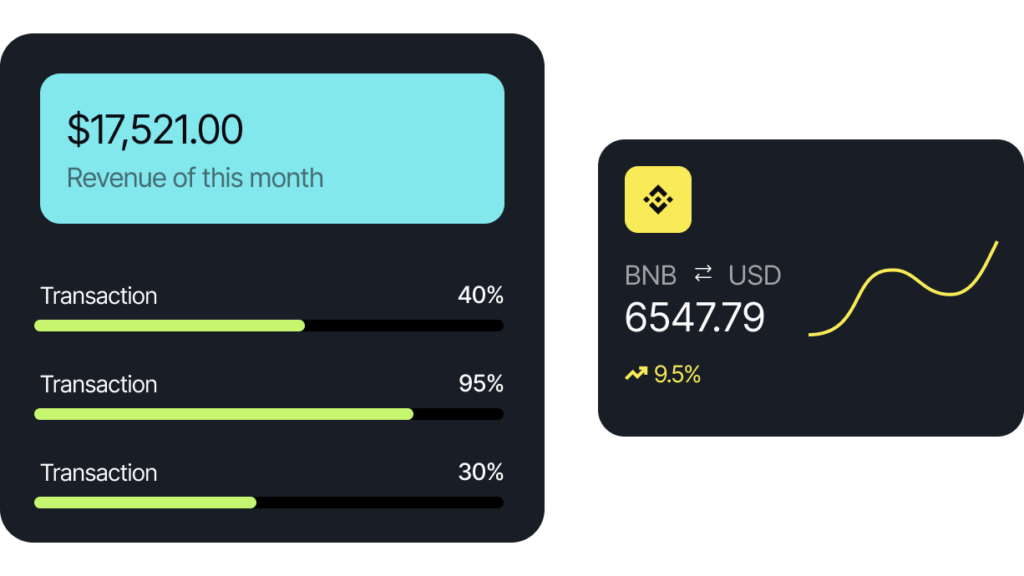Click the 40% transaction progress bar

269,325
